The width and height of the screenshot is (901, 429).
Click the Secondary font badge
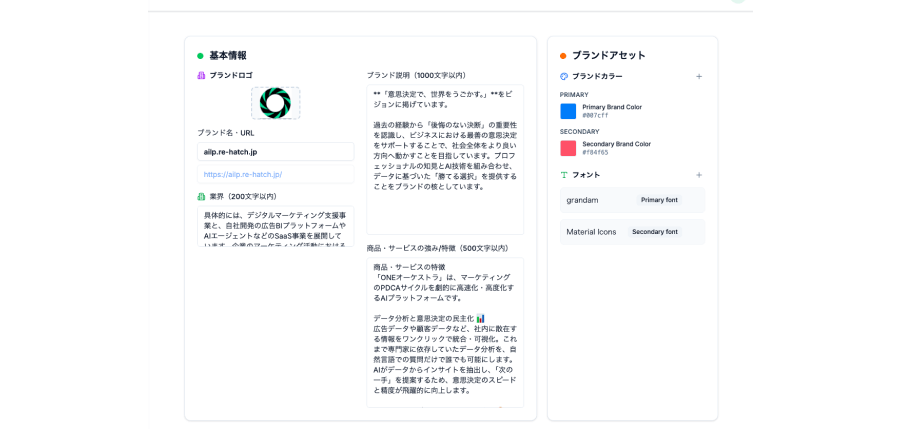tap(655, 232)
